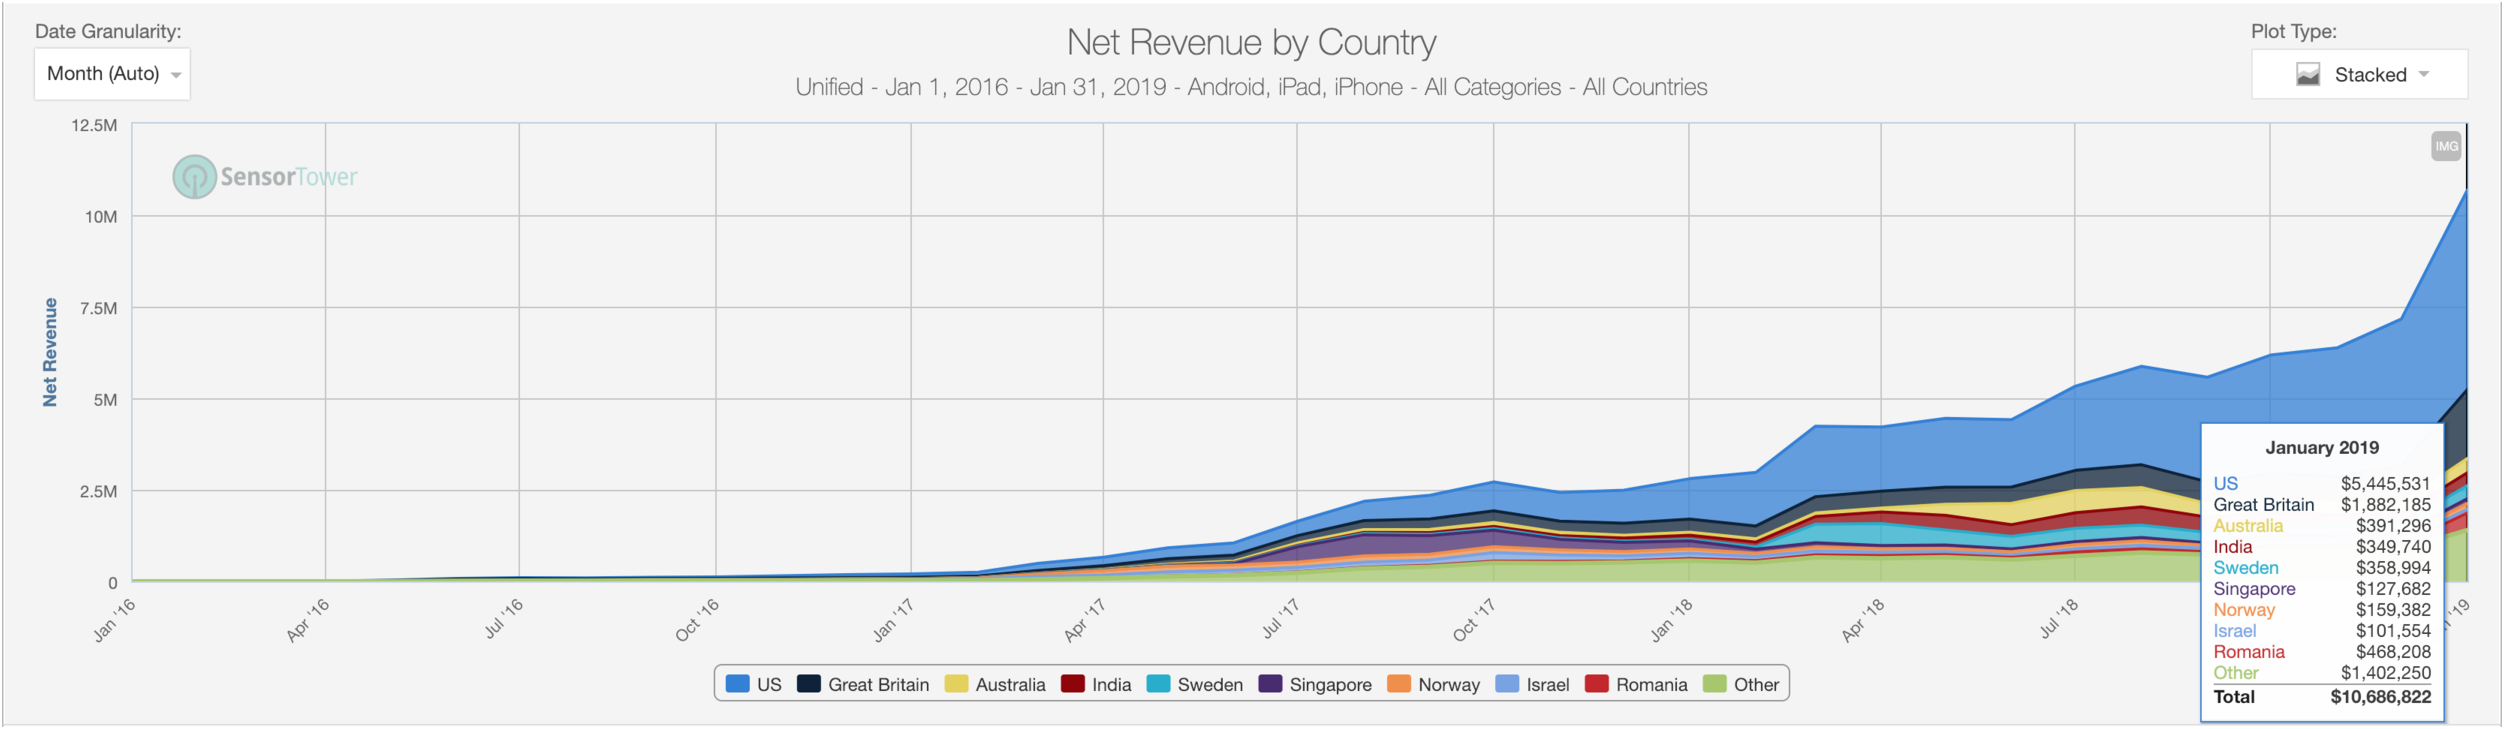
Task: Click the Singapore legend swatch icon
Action: (x=1270, y=684)
